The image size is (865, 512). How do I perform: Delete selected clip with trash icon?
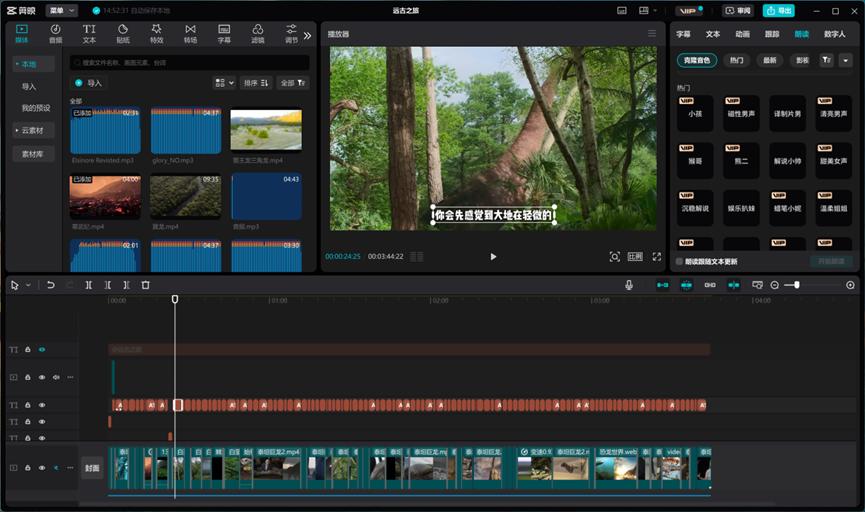point(145,285)
